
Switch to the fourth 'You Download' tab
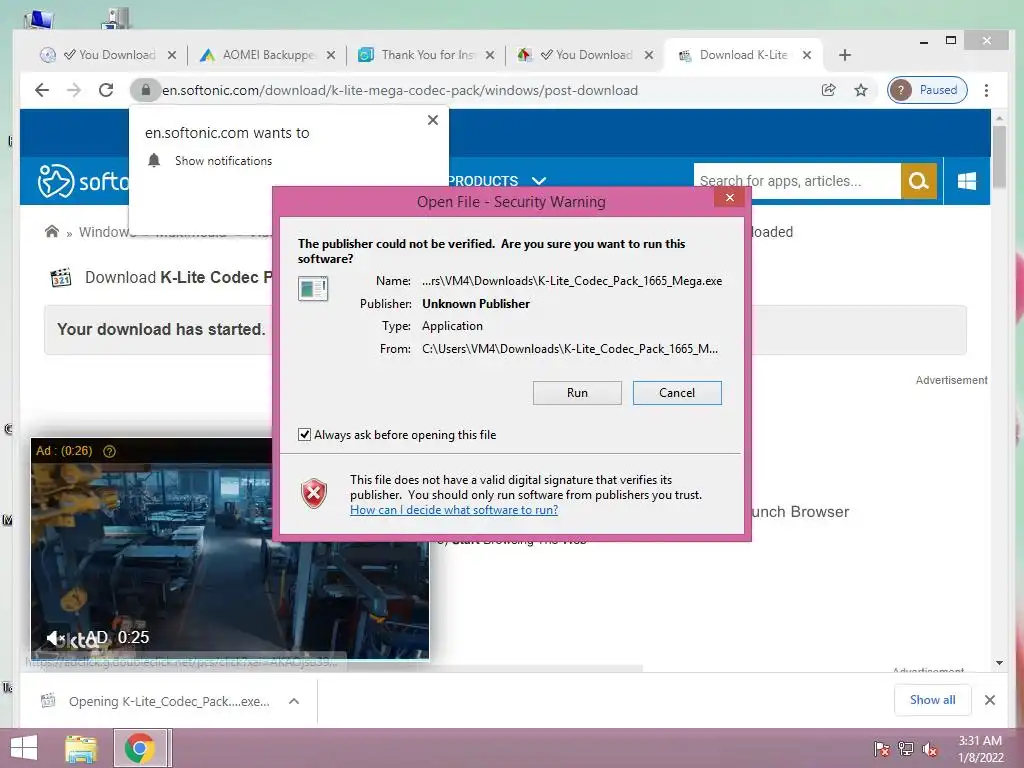tap(585, 55)
